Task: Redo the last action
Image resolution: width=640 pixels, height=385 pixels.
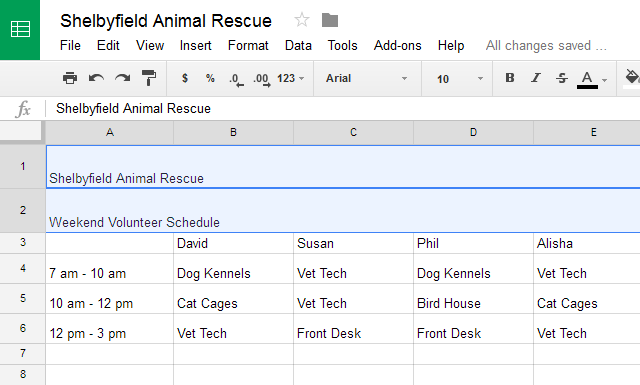Action: coord(122,78)
